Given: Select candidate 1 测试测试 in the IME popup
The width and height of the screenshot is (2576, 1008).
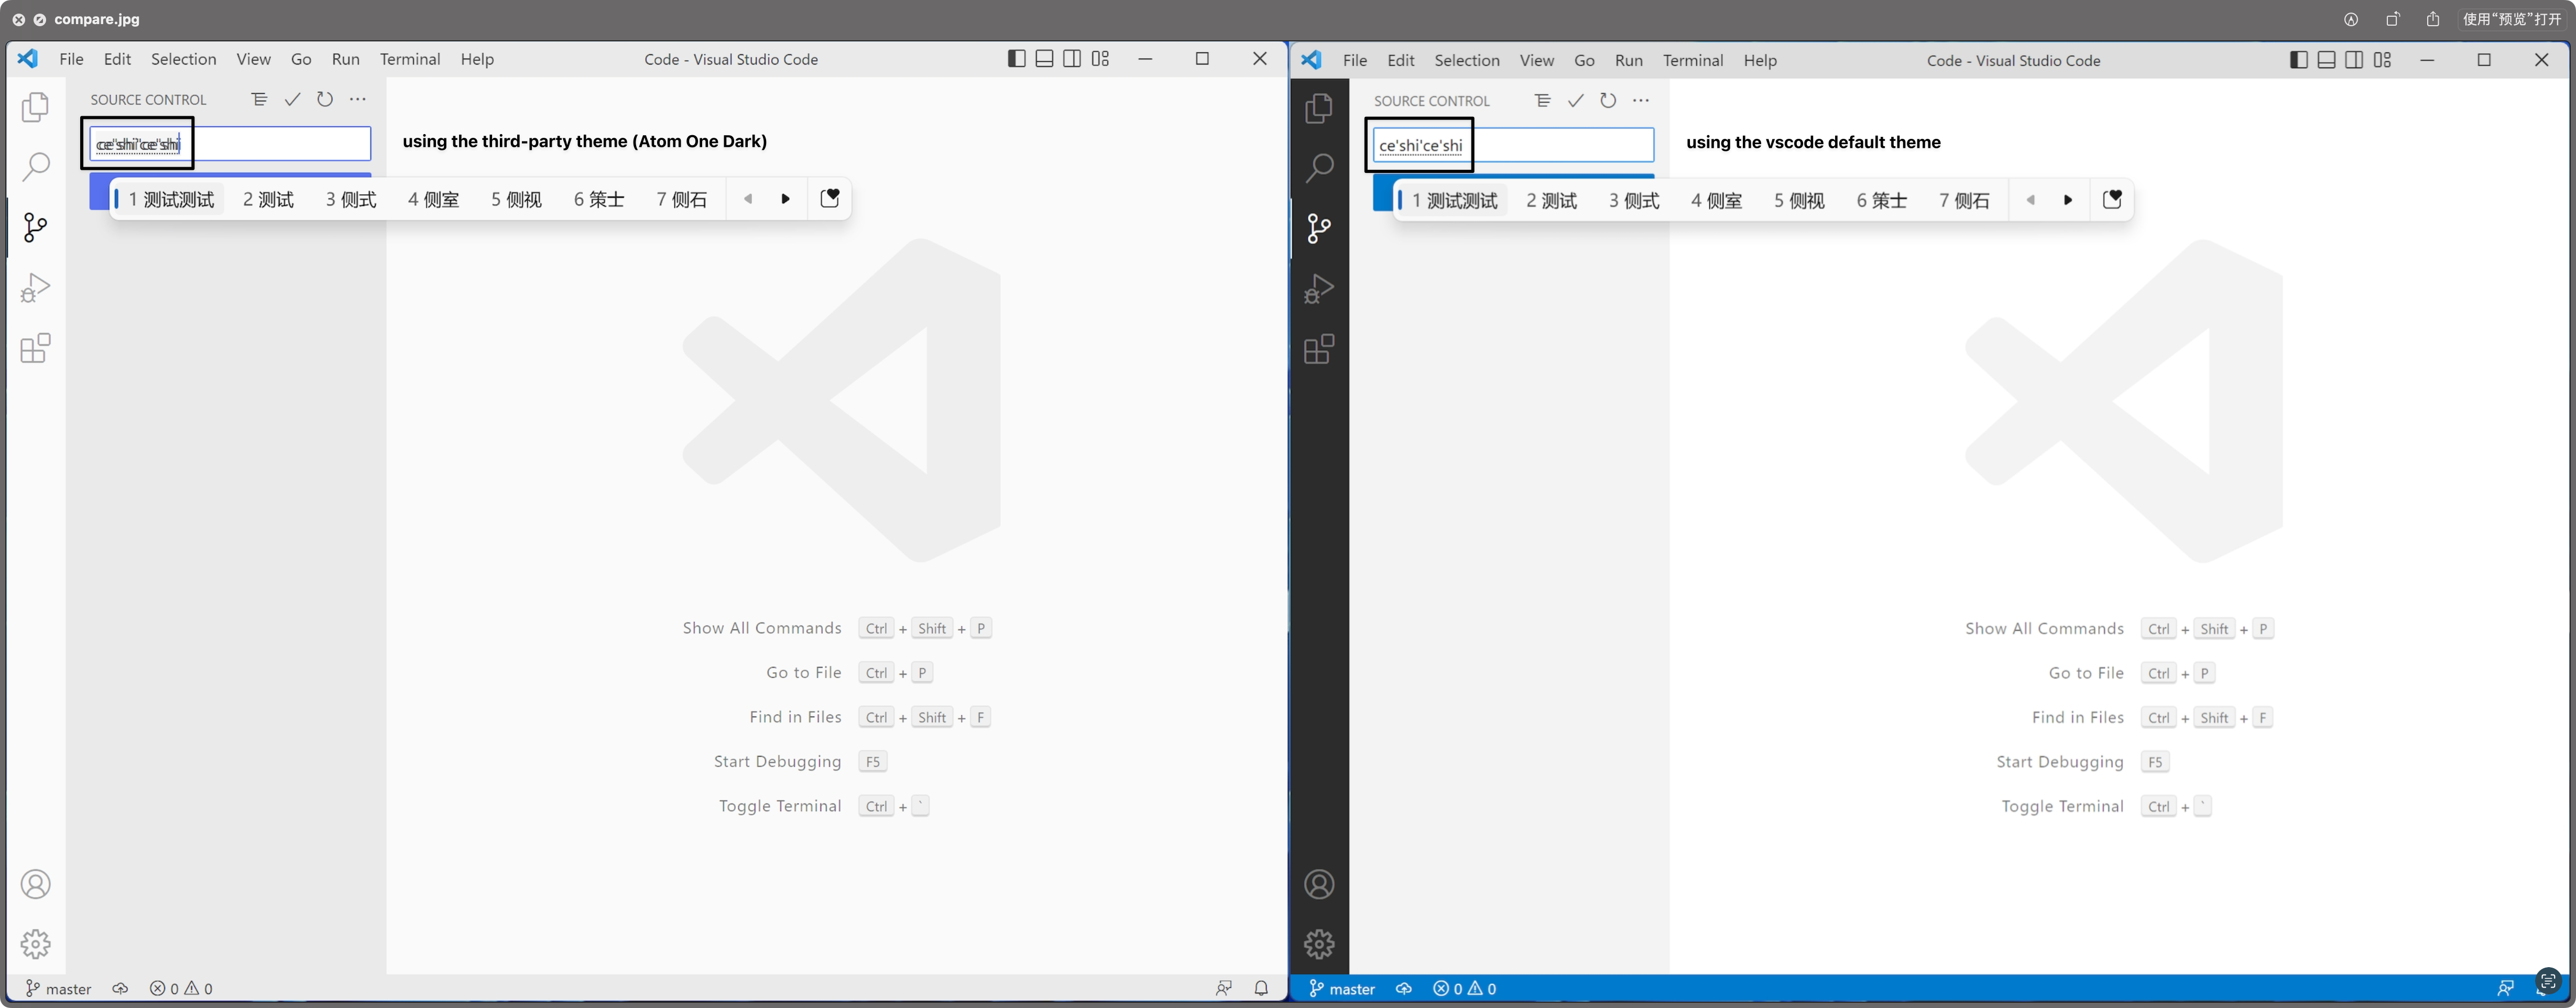Looking at the screenshot, I should pos(170,198).
